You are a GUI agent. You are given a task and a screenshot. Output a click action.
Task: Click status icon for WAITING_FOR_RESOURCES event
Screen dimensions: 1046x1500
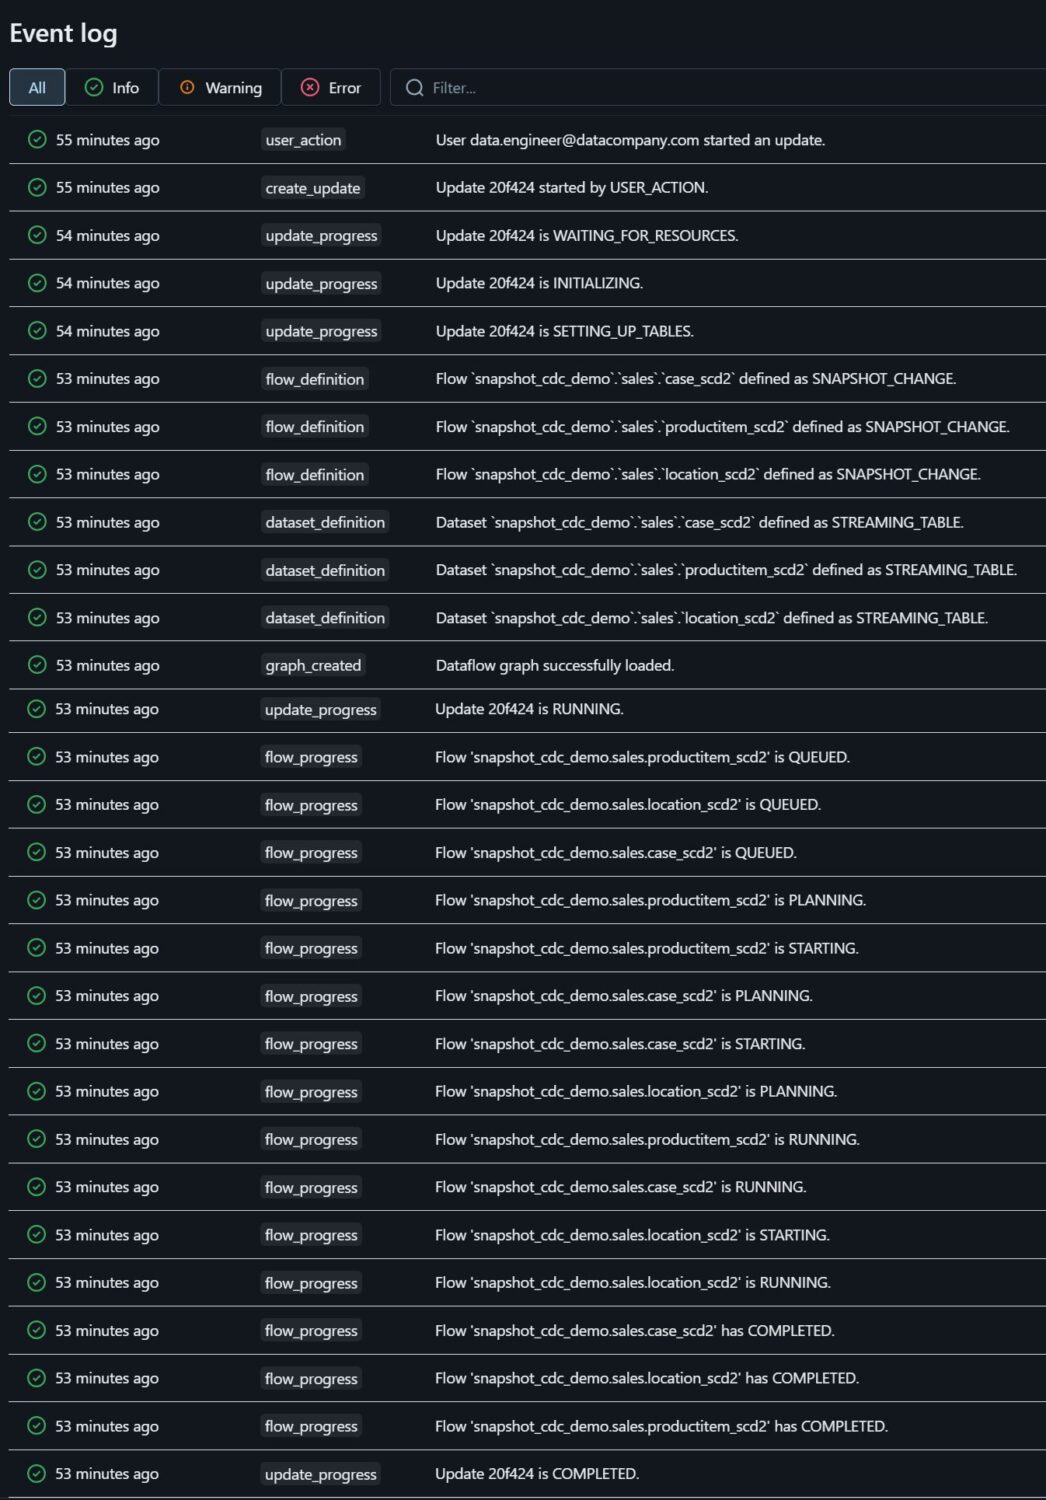point(37,236)
